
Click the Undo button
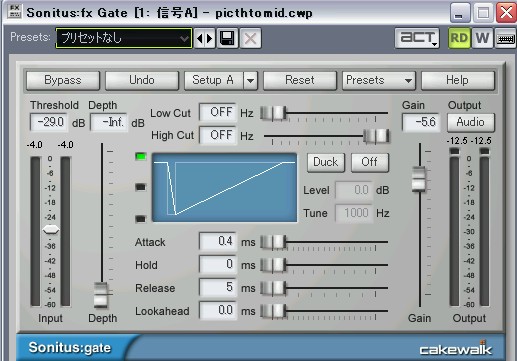pos(142,80)
